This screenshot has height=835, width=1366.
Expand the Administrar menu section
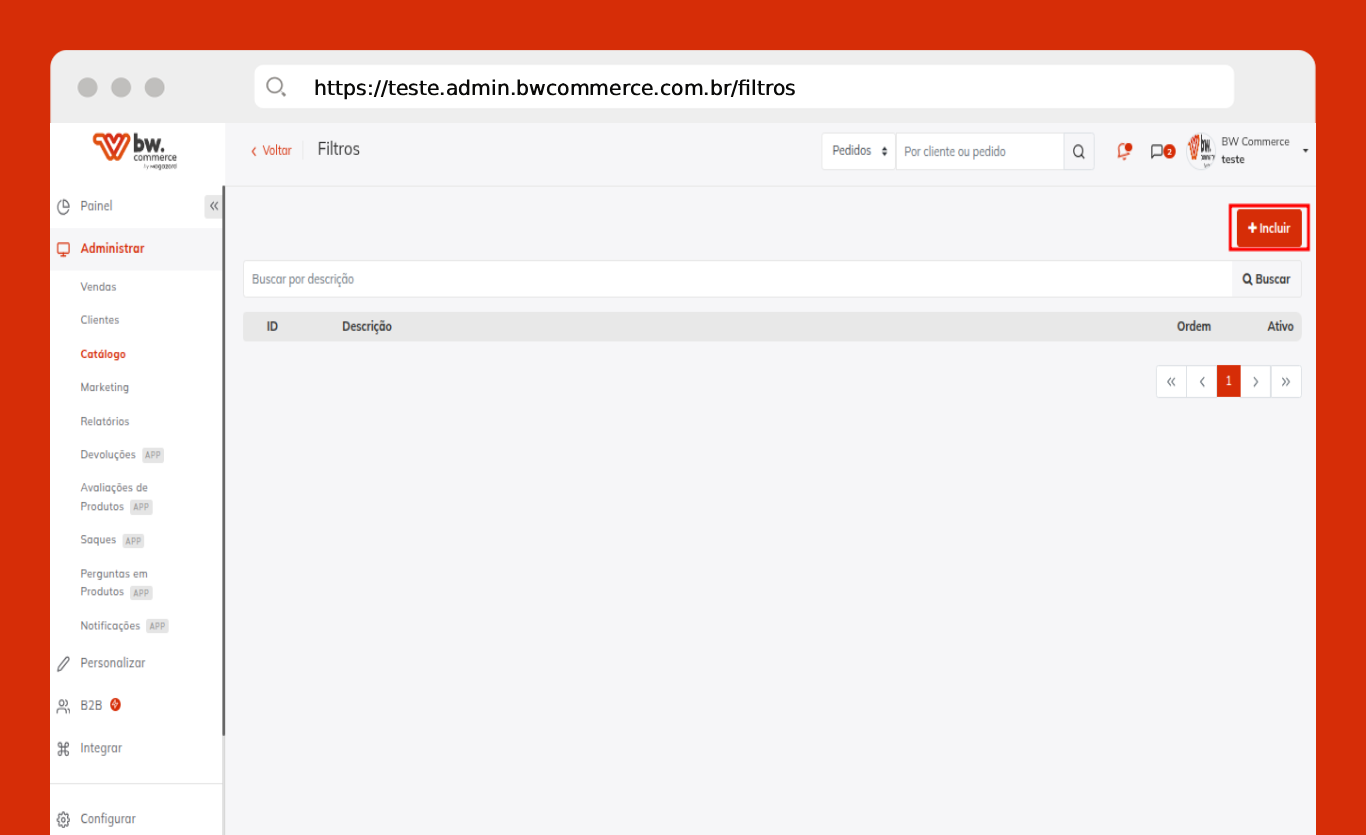[112, 249]
